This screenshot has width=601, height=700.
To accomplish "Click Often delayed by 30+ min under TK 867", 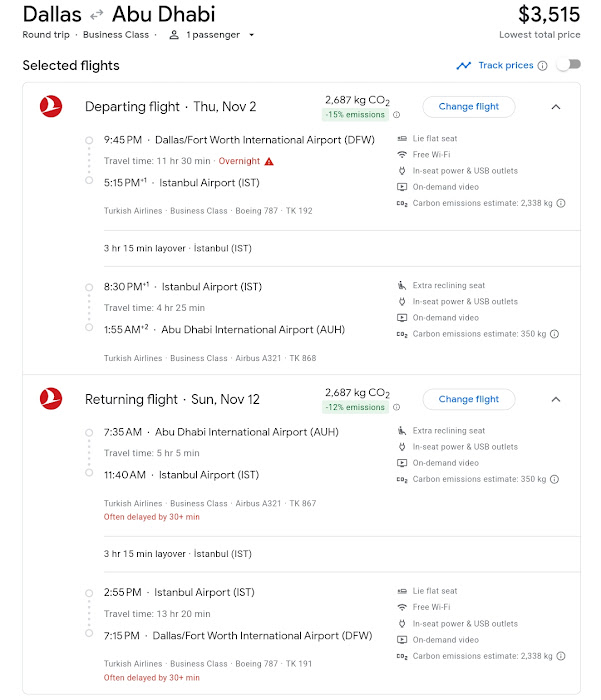I will (x=151, y=517).
